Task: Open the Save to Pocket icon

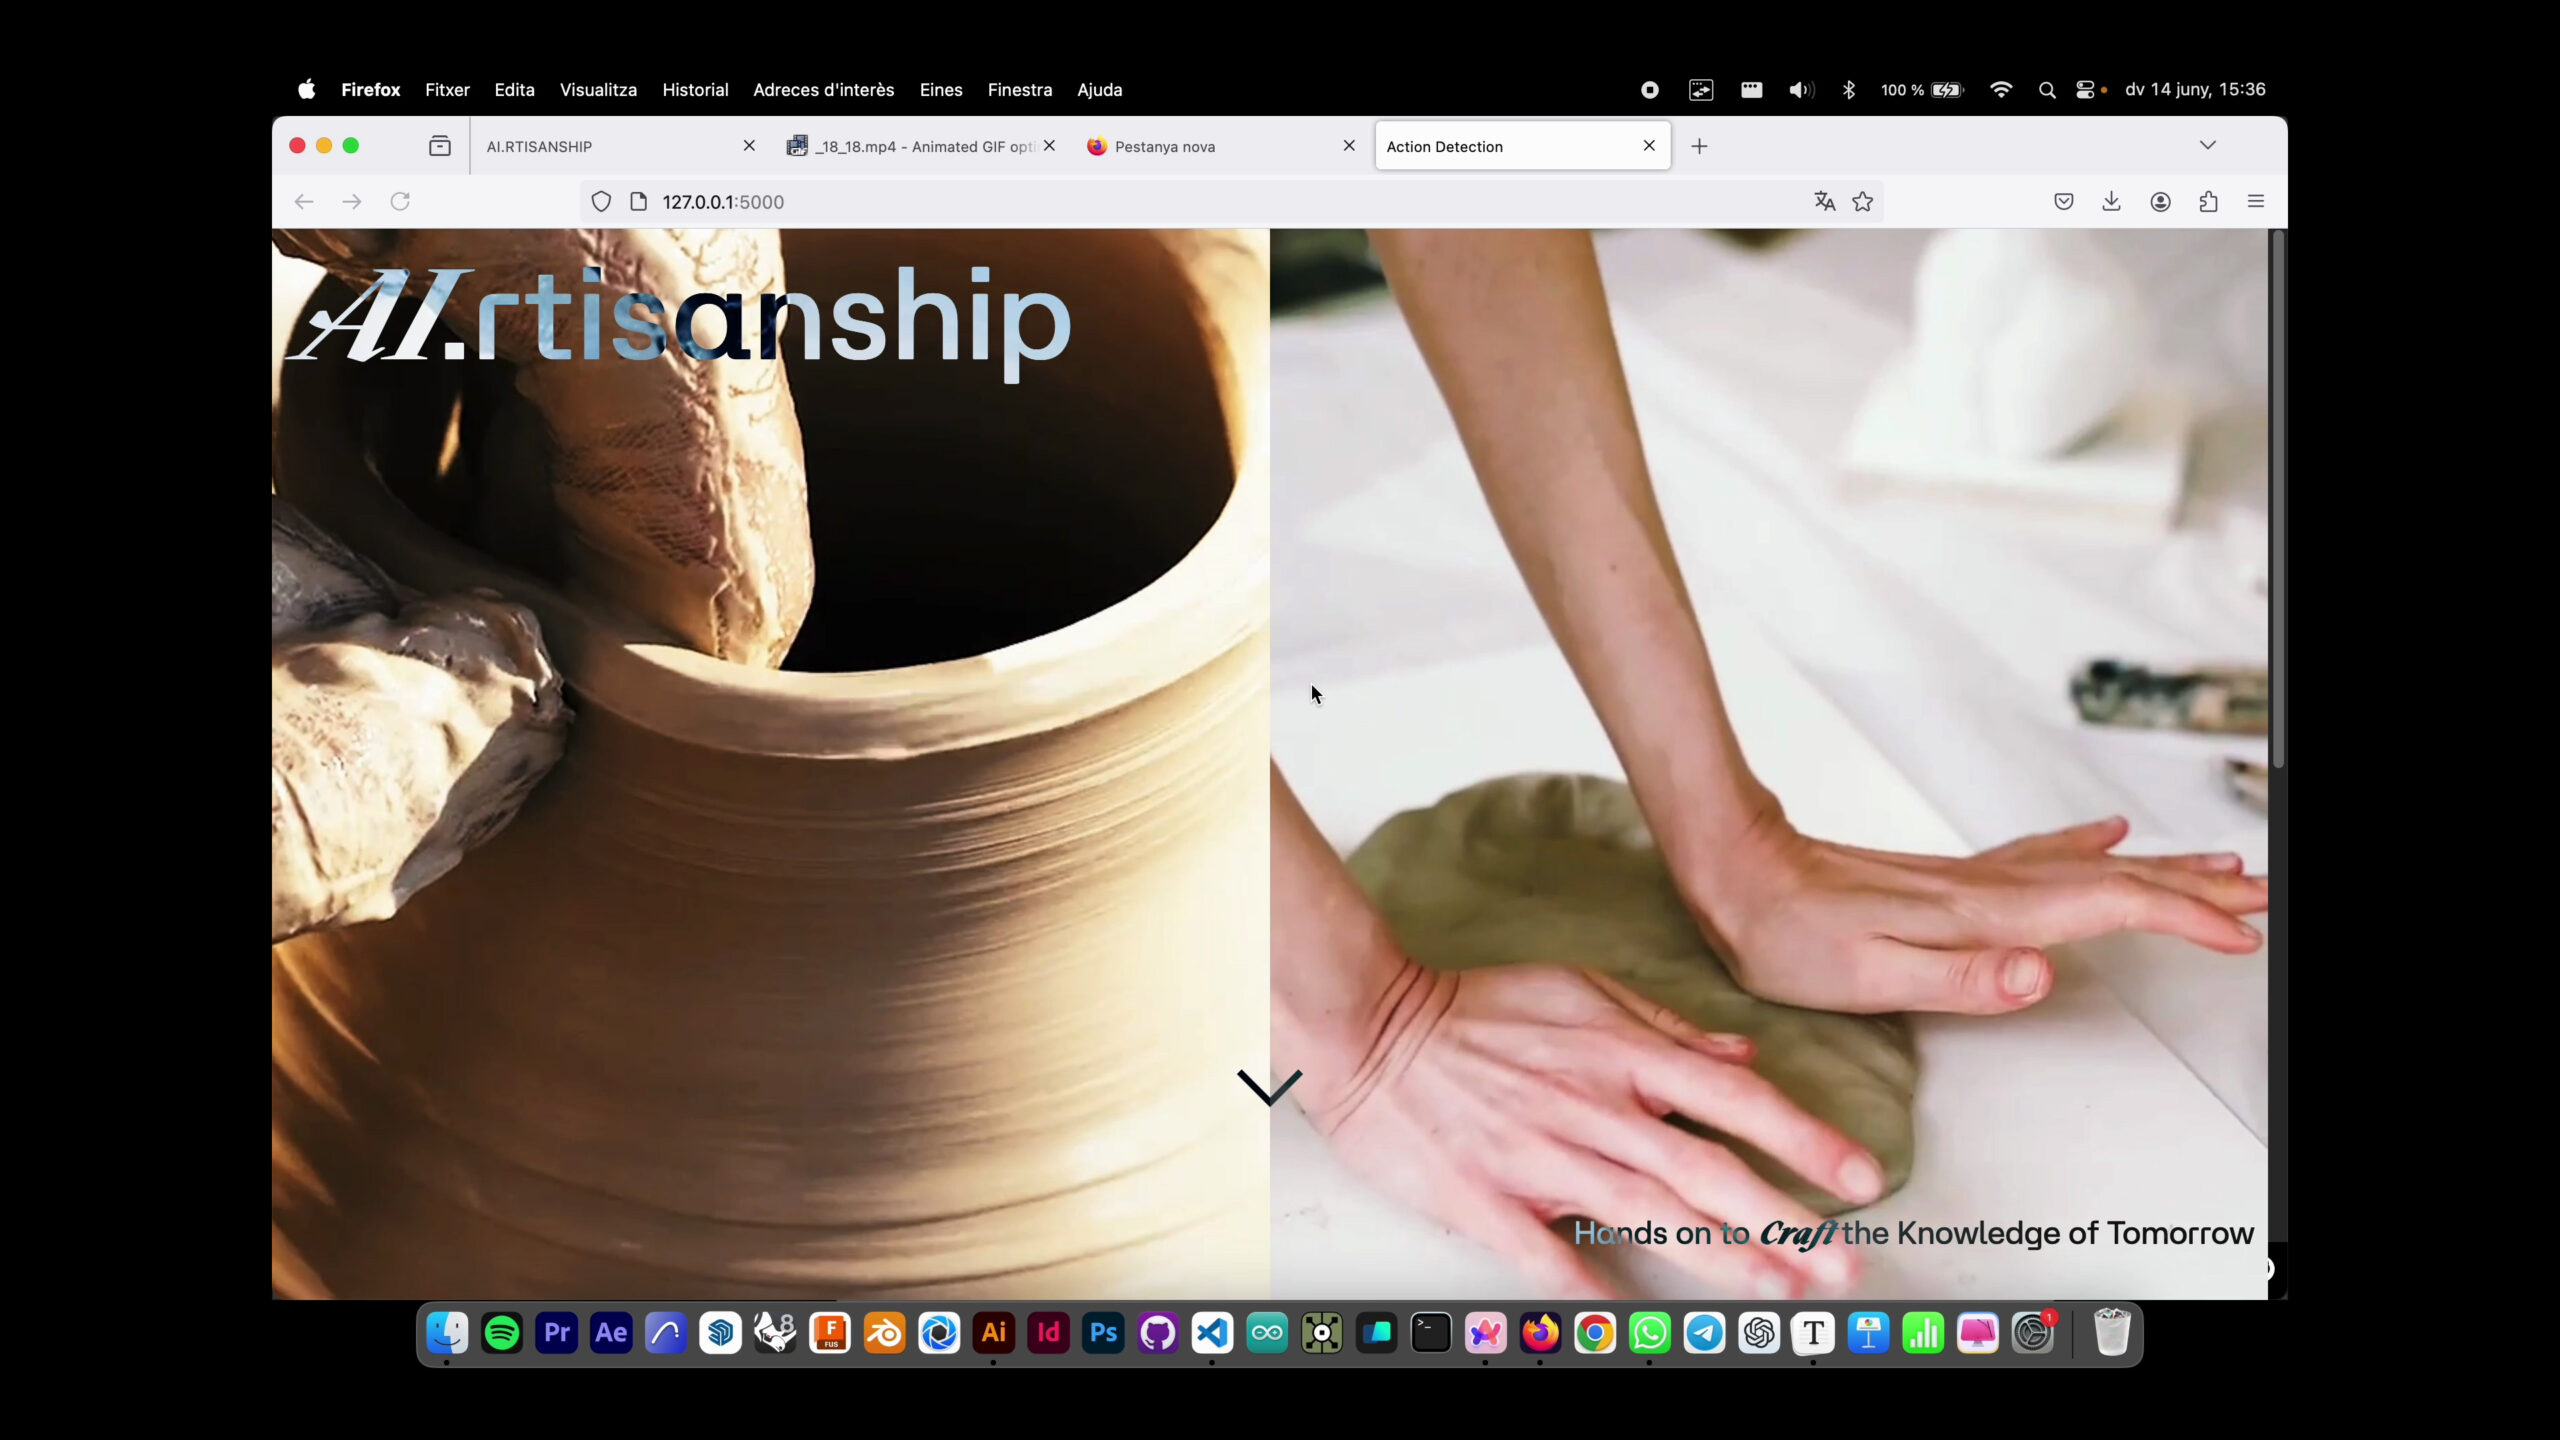Action: (x=2063, y=202)
